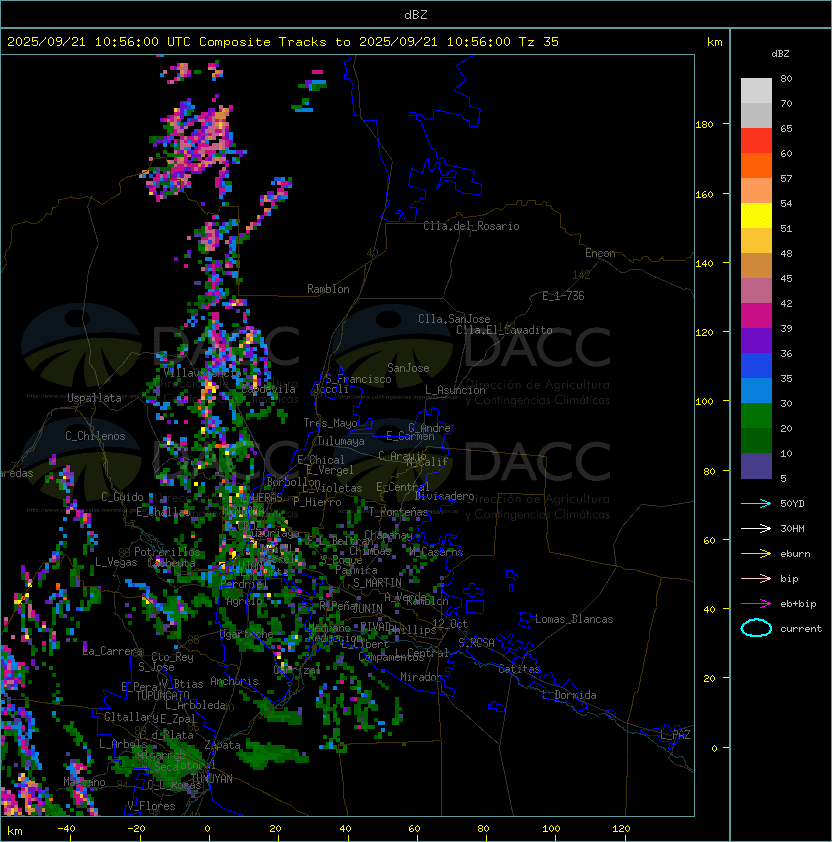Click the Mirador map label

422,677
